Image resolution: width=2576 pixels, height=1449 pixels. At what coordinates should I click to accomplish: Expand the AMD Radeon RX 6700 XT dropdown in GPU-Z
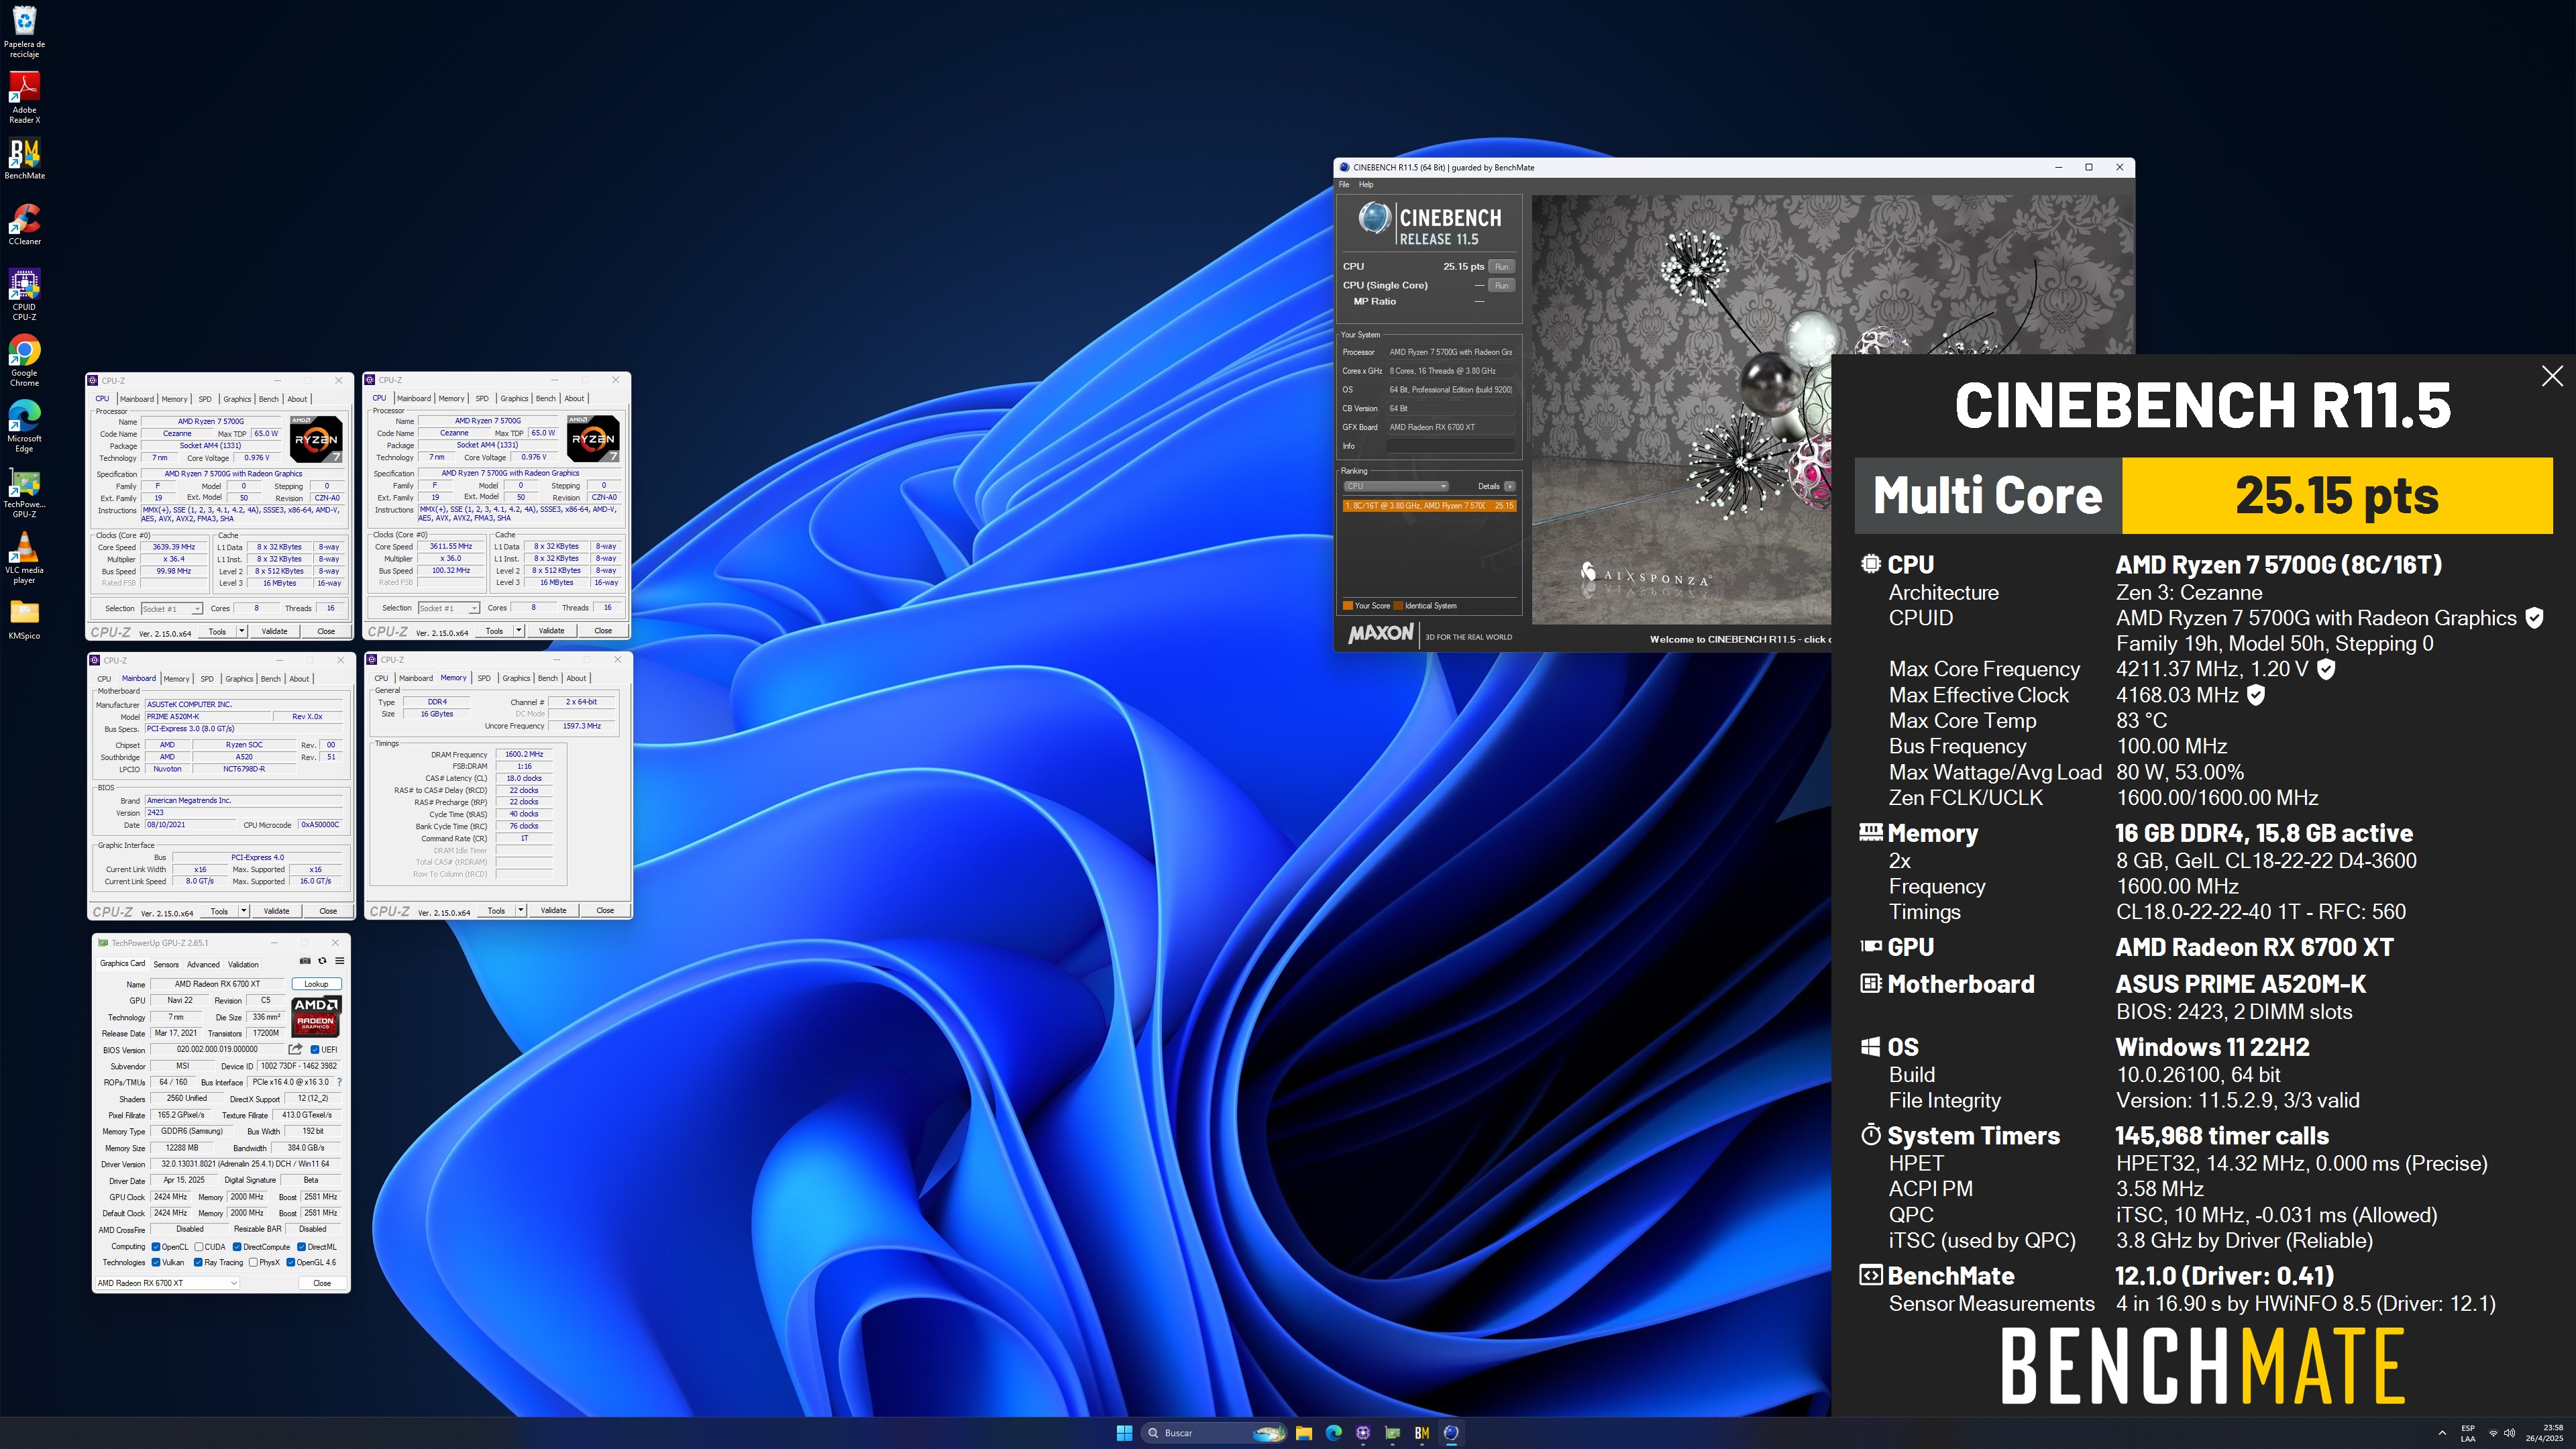pos(167,1283)
